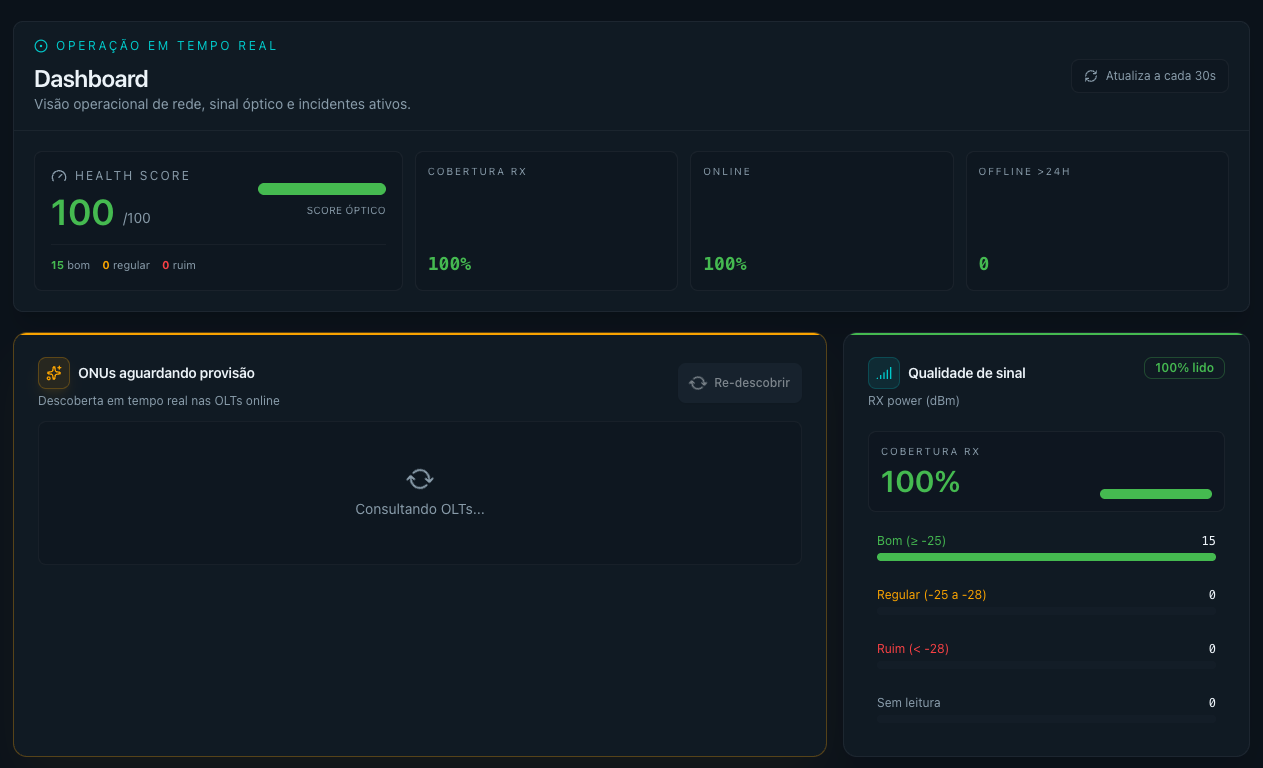
Task: Click the Health Score value 100
Action: pos(83,213)
